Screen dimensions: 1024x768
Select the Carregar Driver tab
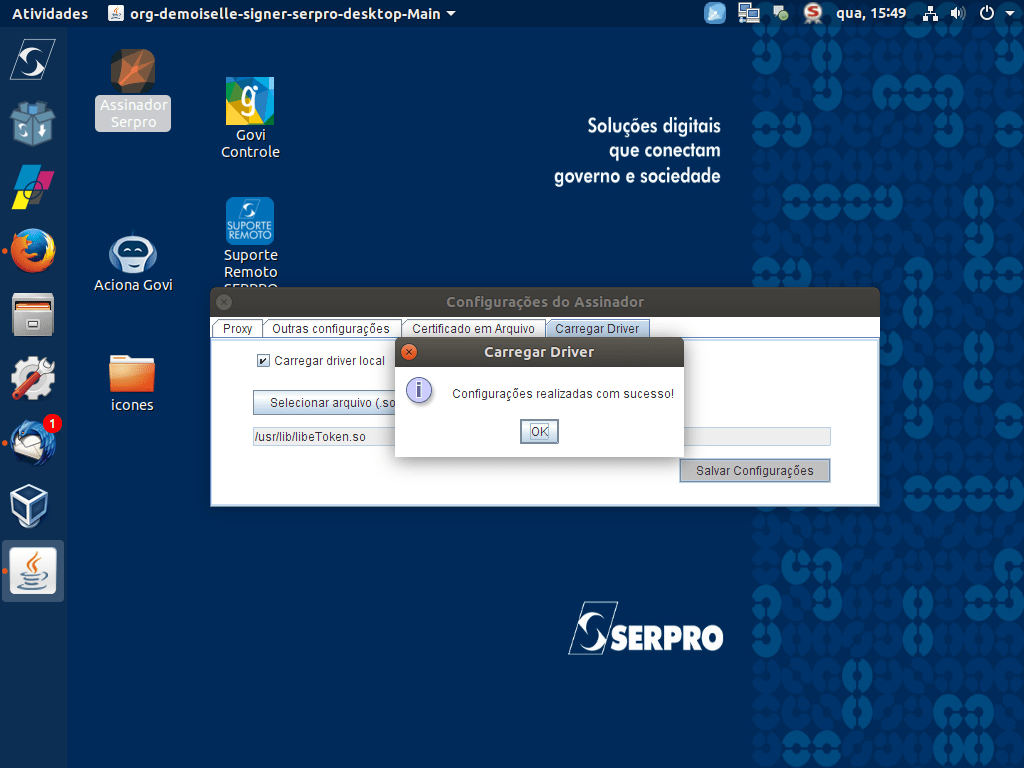(x=597, y=328)
